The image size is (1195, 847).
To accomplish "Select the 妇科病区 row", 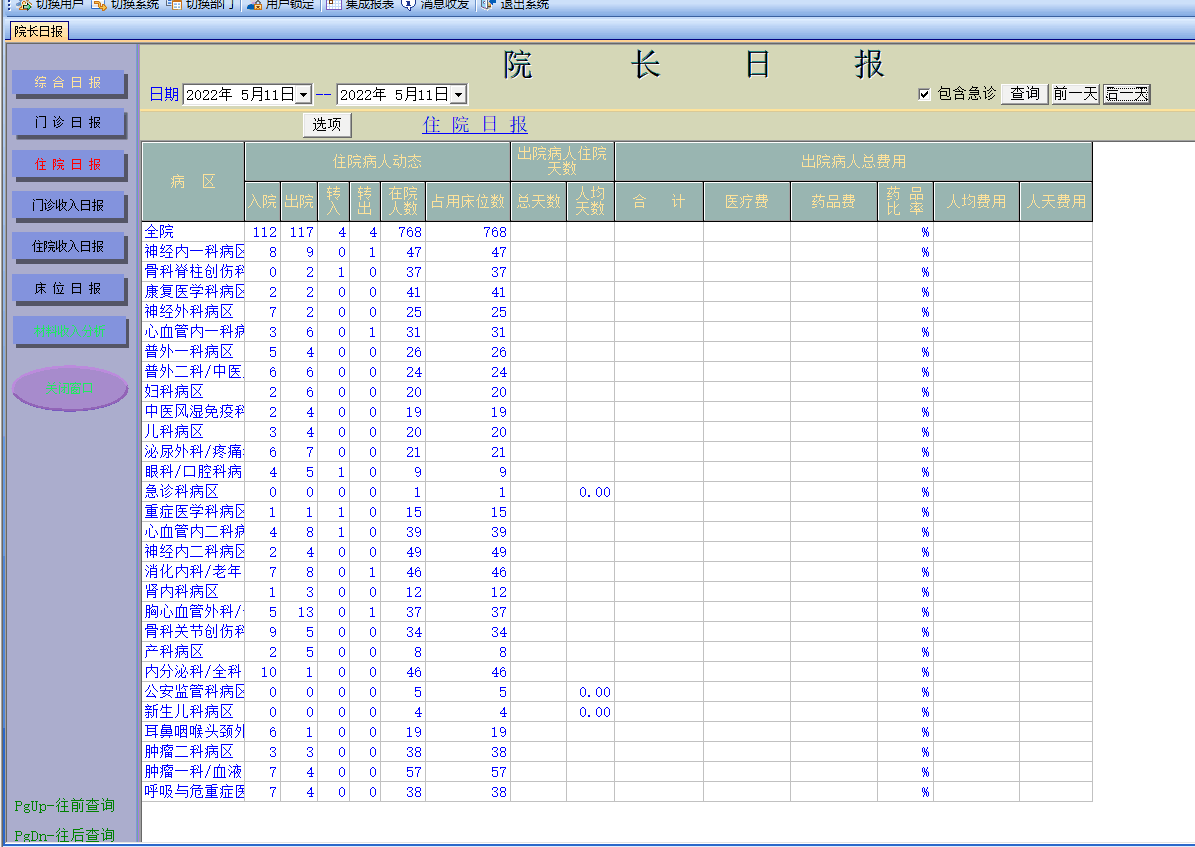I will pyautogui.click(x=617, y=392).
